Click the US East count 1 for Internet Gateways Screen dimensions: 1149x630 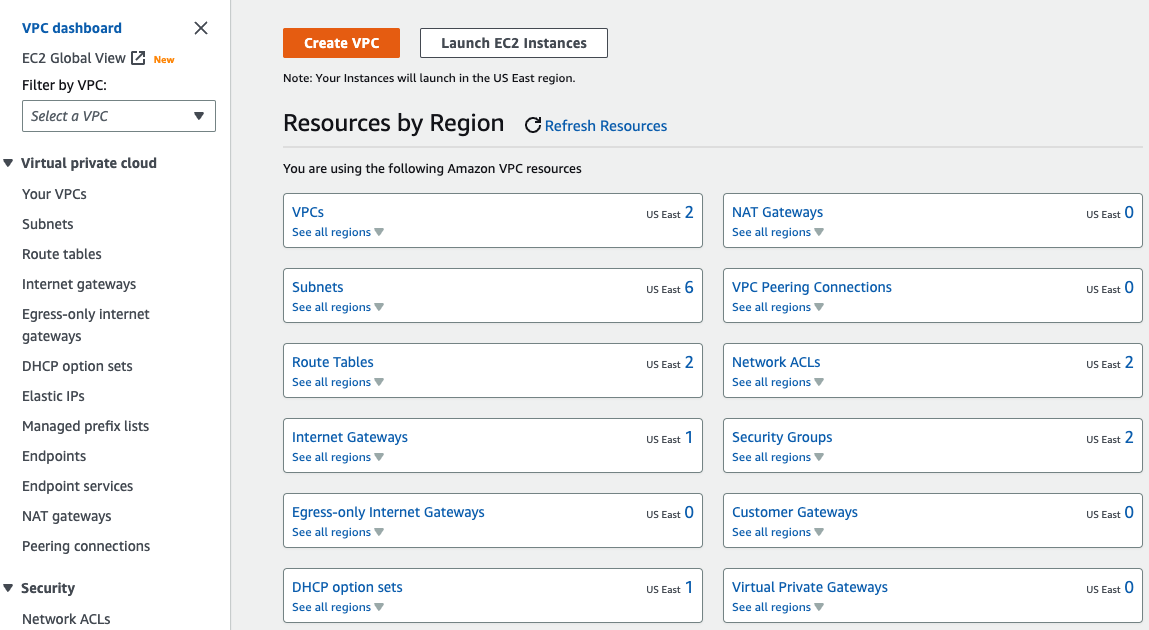(689, 437)
